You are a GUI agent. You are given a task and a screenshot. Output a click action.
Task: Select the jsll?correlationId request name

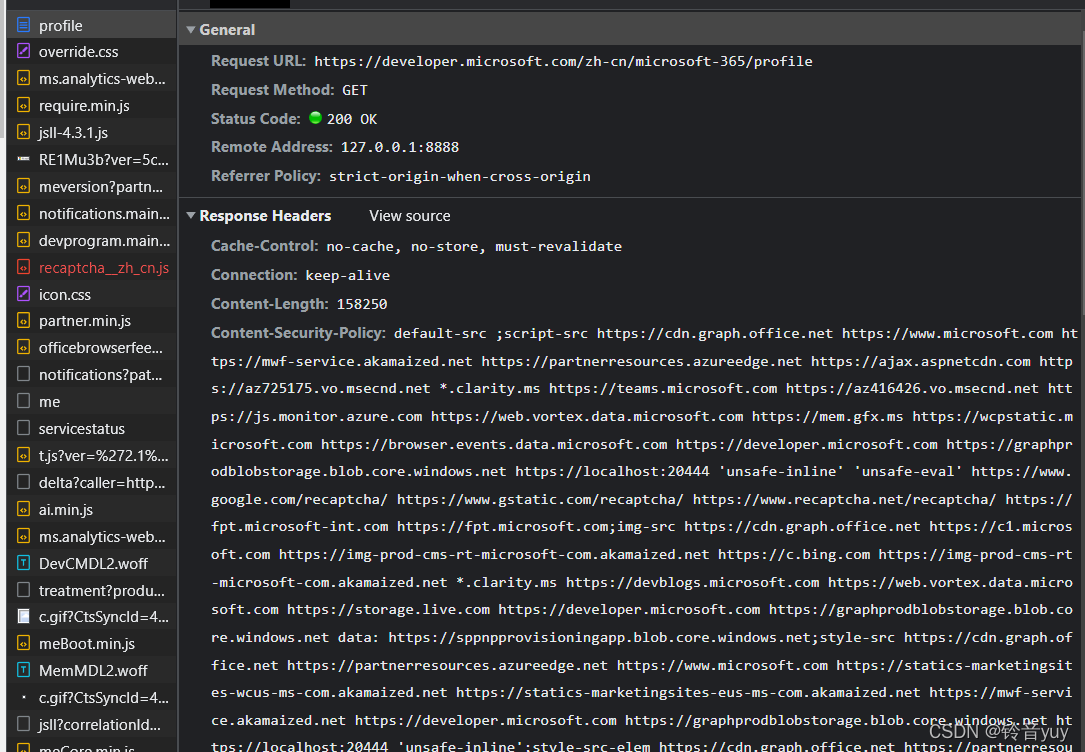click(x=100, y=724)
